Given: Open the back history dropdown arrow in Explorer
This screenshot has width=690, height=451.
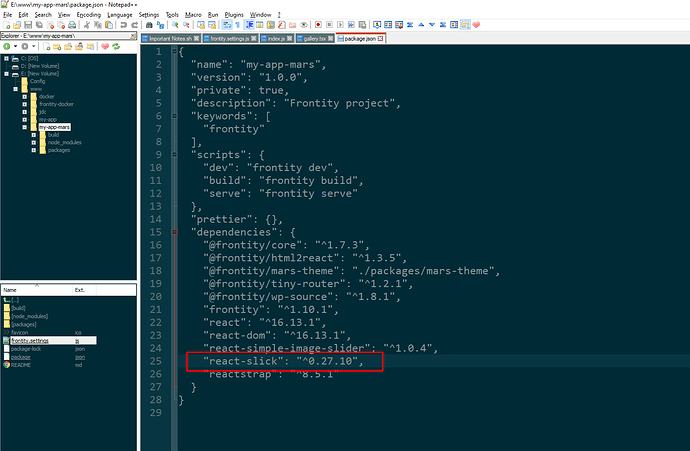Looking at the screenshot, I should (x=16, y=46).
